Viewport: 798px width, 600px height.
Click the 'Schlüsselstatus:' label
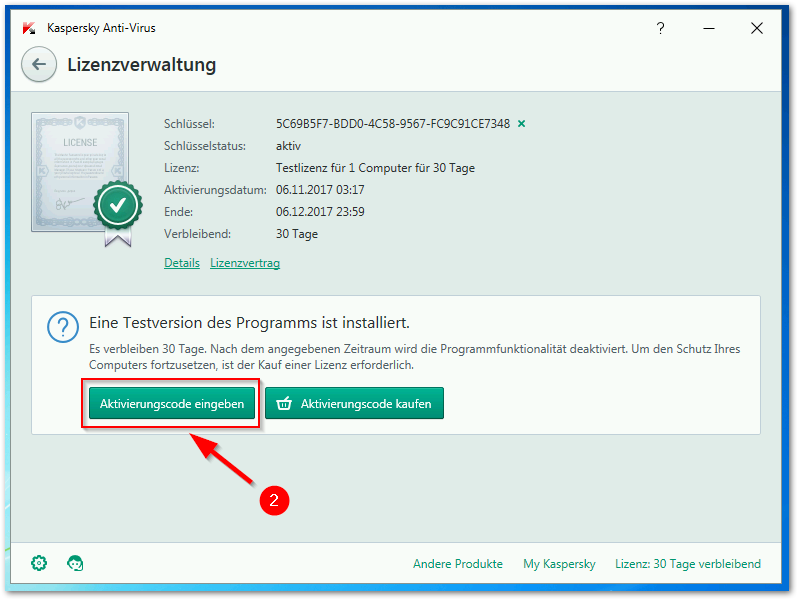point(205,146)
